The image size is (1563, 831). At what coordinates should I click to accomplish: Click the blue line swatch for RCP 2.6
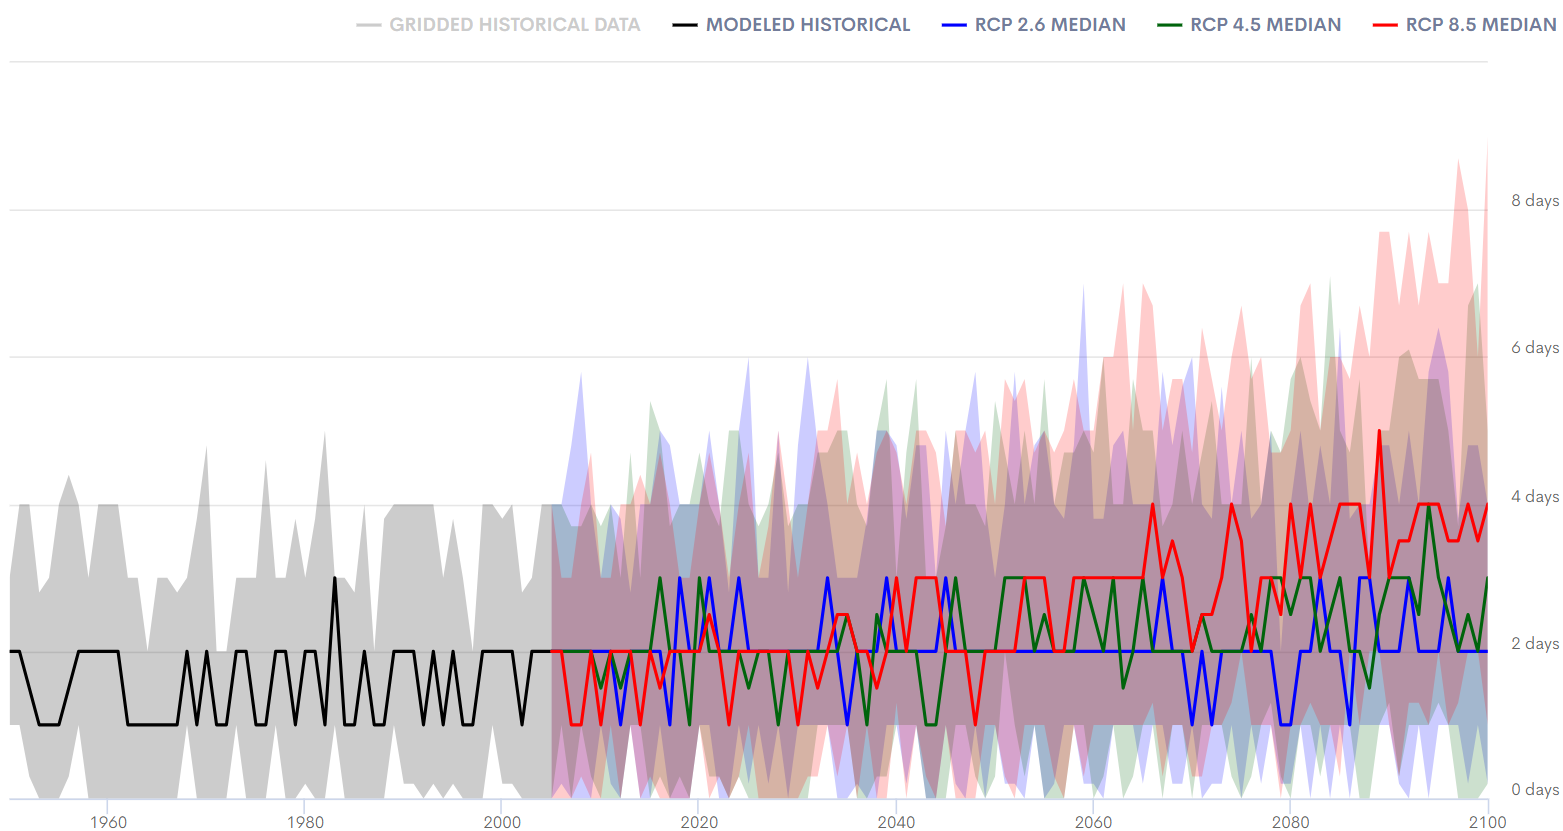click(x=954, y=25)
